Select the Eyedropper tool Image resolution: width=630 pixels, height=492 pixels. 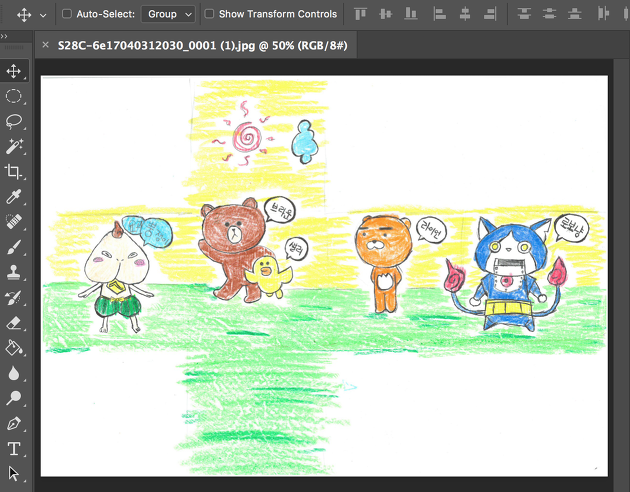[14, 197]
